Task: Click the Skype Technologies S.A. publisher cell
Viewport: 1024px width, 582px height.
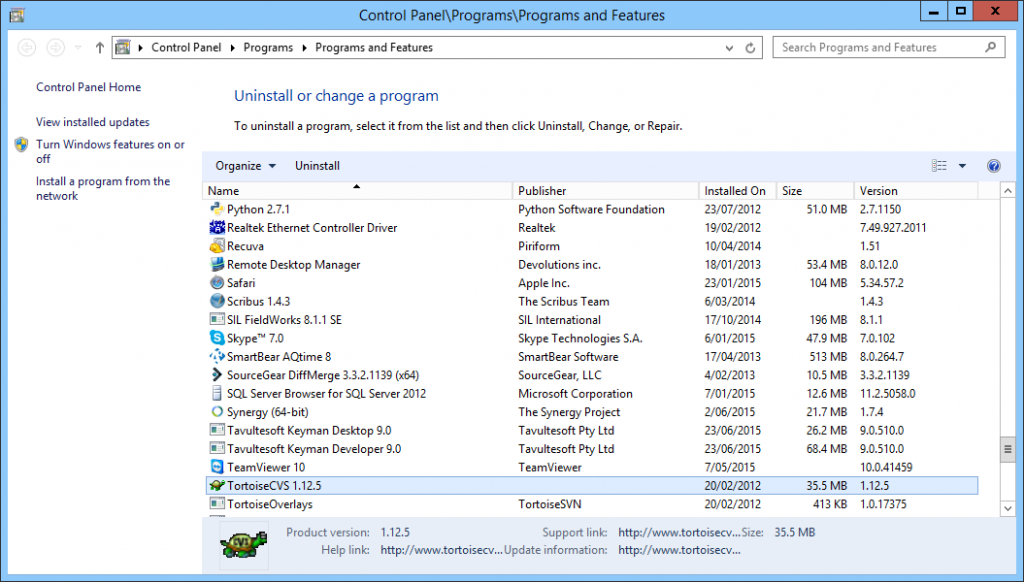Action: point(581,338)
